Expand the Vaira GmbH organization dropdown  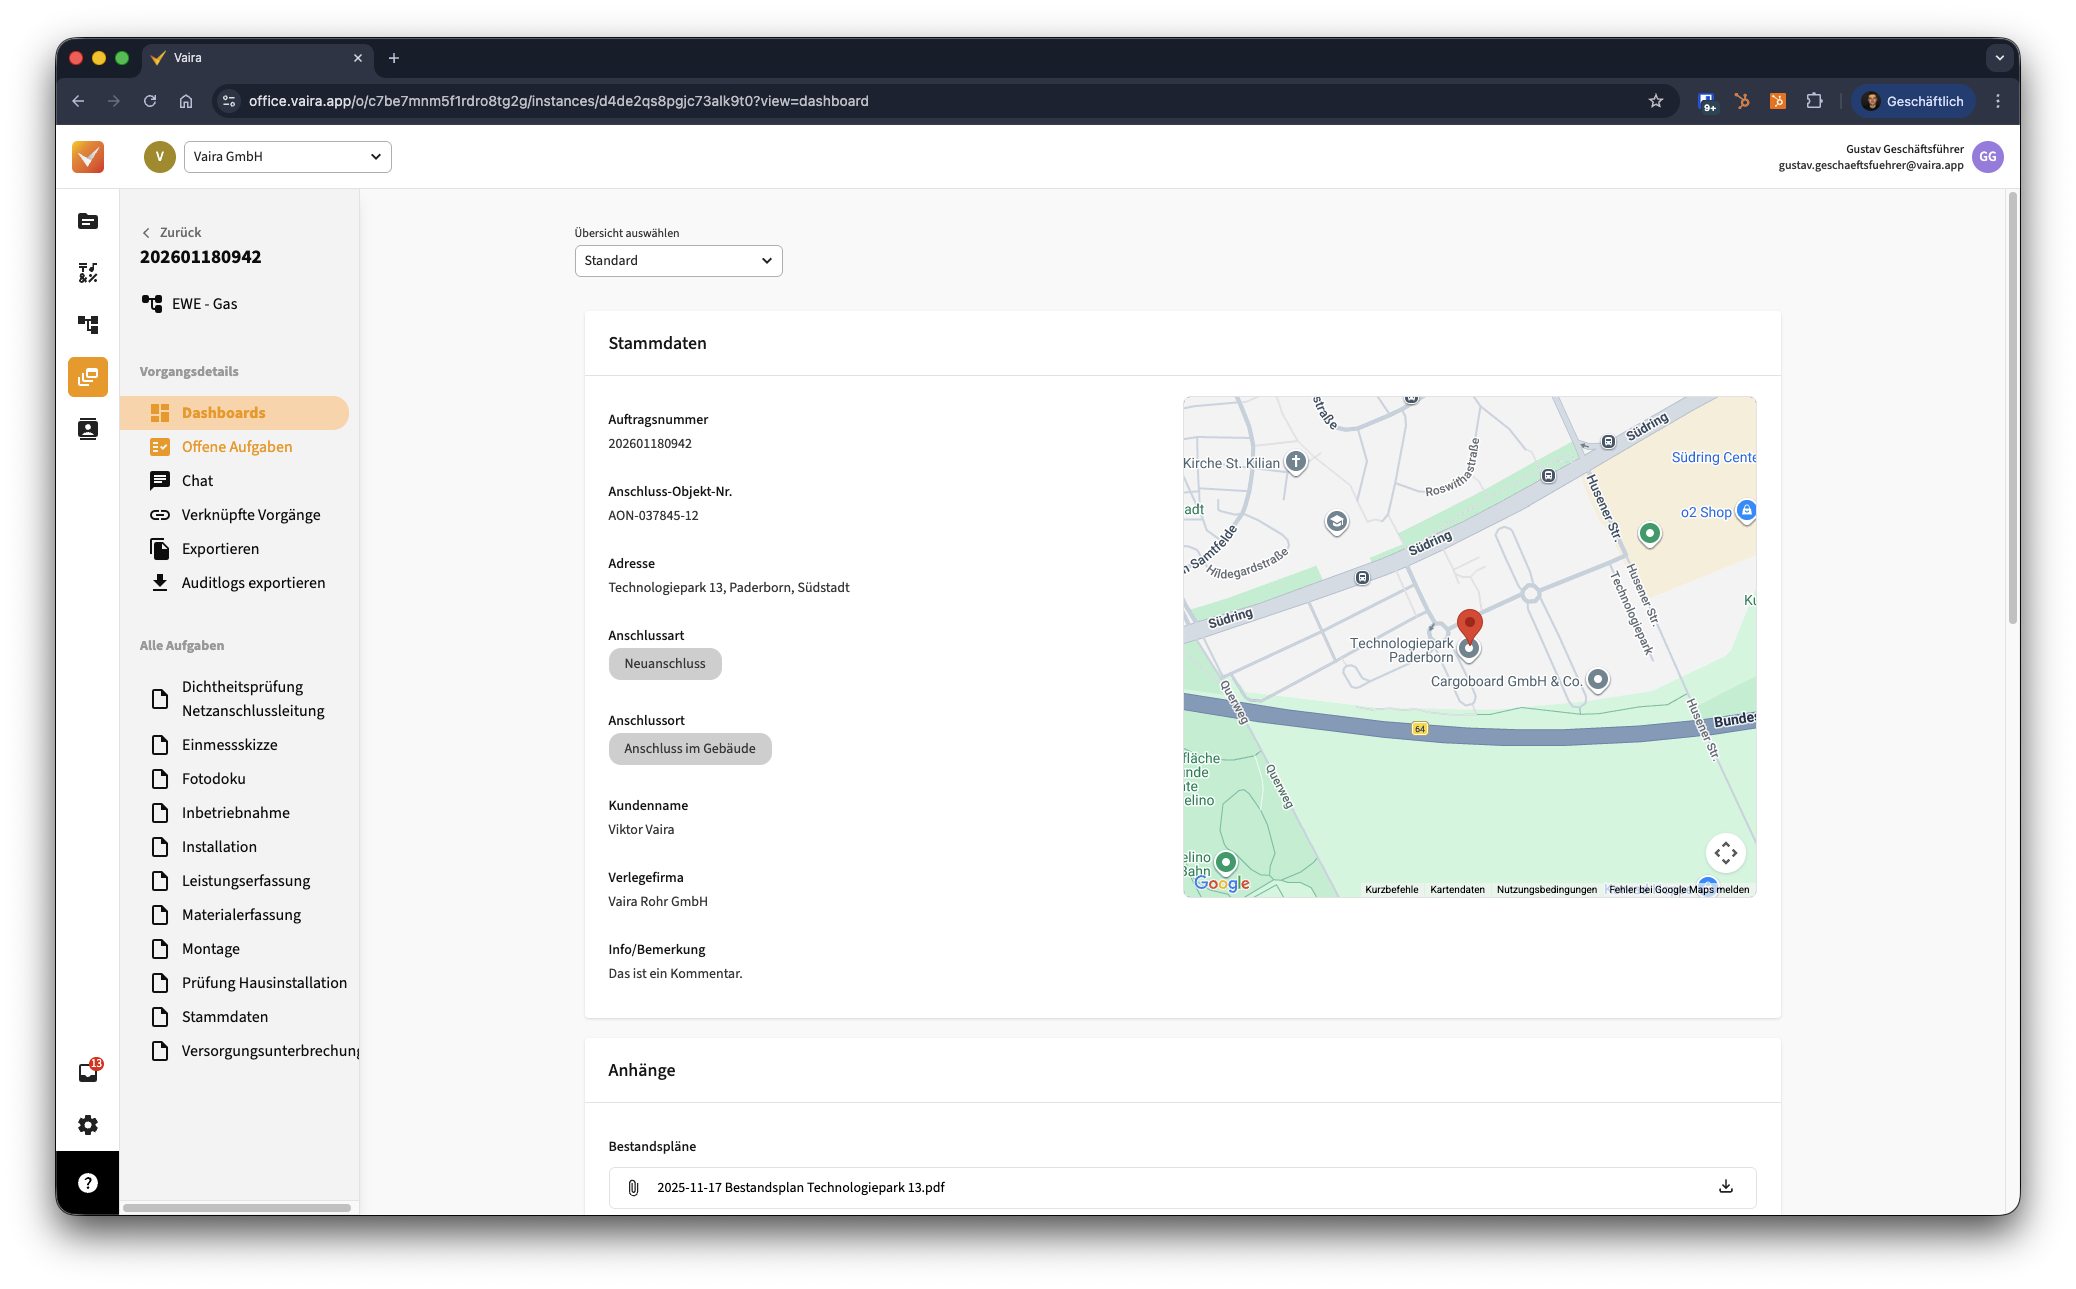tap(288, 157)
